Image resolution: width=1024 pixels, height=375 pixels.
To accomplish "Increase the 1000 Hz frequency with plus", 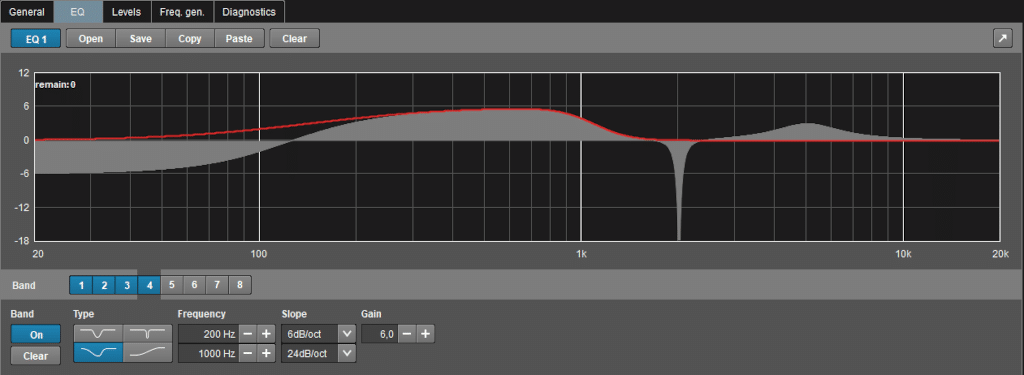I will pyautogui.click(x=266, y=353).
